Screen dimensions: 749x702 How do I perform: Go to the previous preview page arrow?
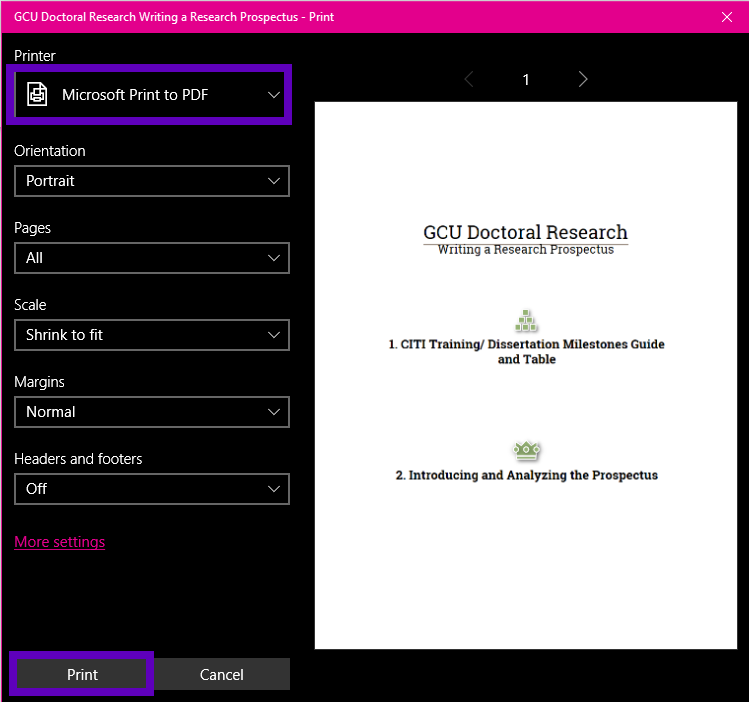pos(469,79)
